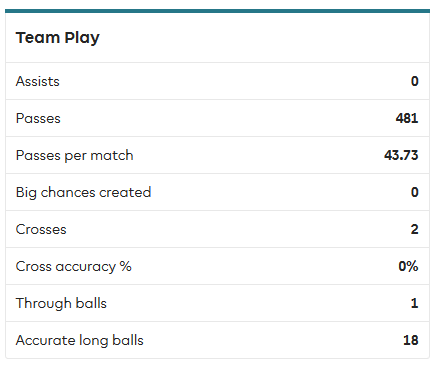Select the Through balls label
Viewport: 439px width, 371px height.
click(61, 304)
